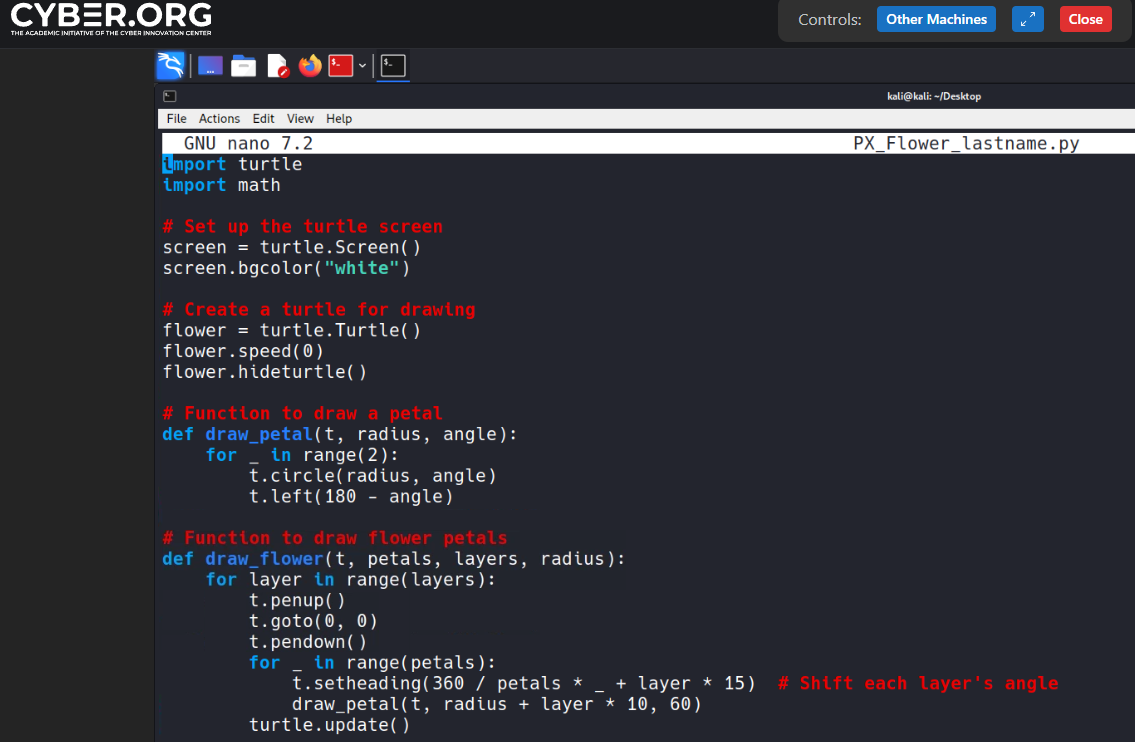Image resolution: width=1135 pixels, height=742 pixels.
Task: Click the fullscreen expand arrows button
Action: (1027, 19)
